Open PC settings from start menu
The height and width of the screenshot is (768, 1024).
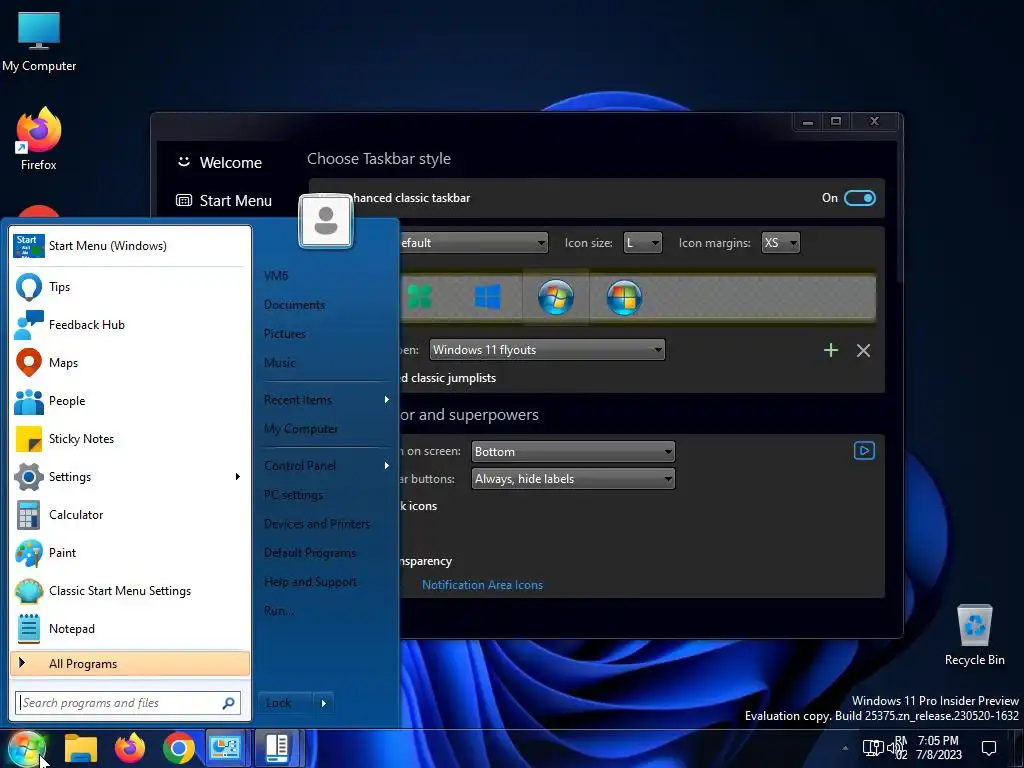tap(293, 495)
